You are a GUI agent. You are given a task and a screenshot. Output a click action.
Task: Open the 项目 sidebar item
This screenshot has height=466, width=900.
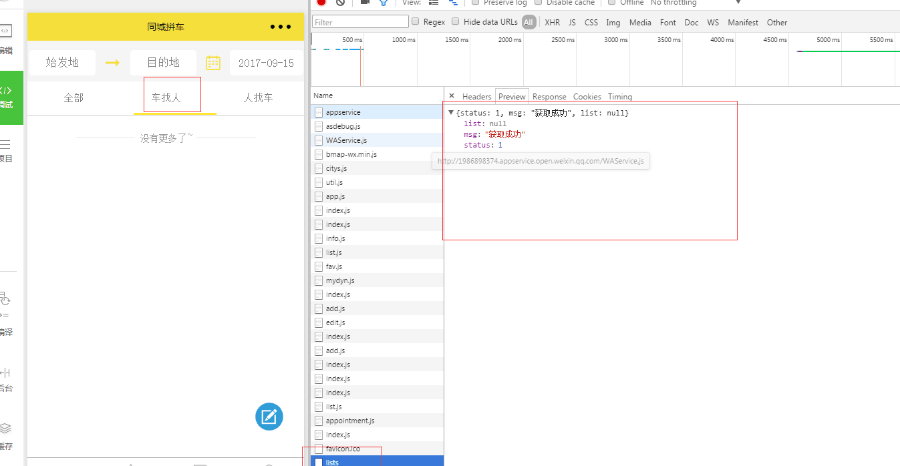(6, 151)
